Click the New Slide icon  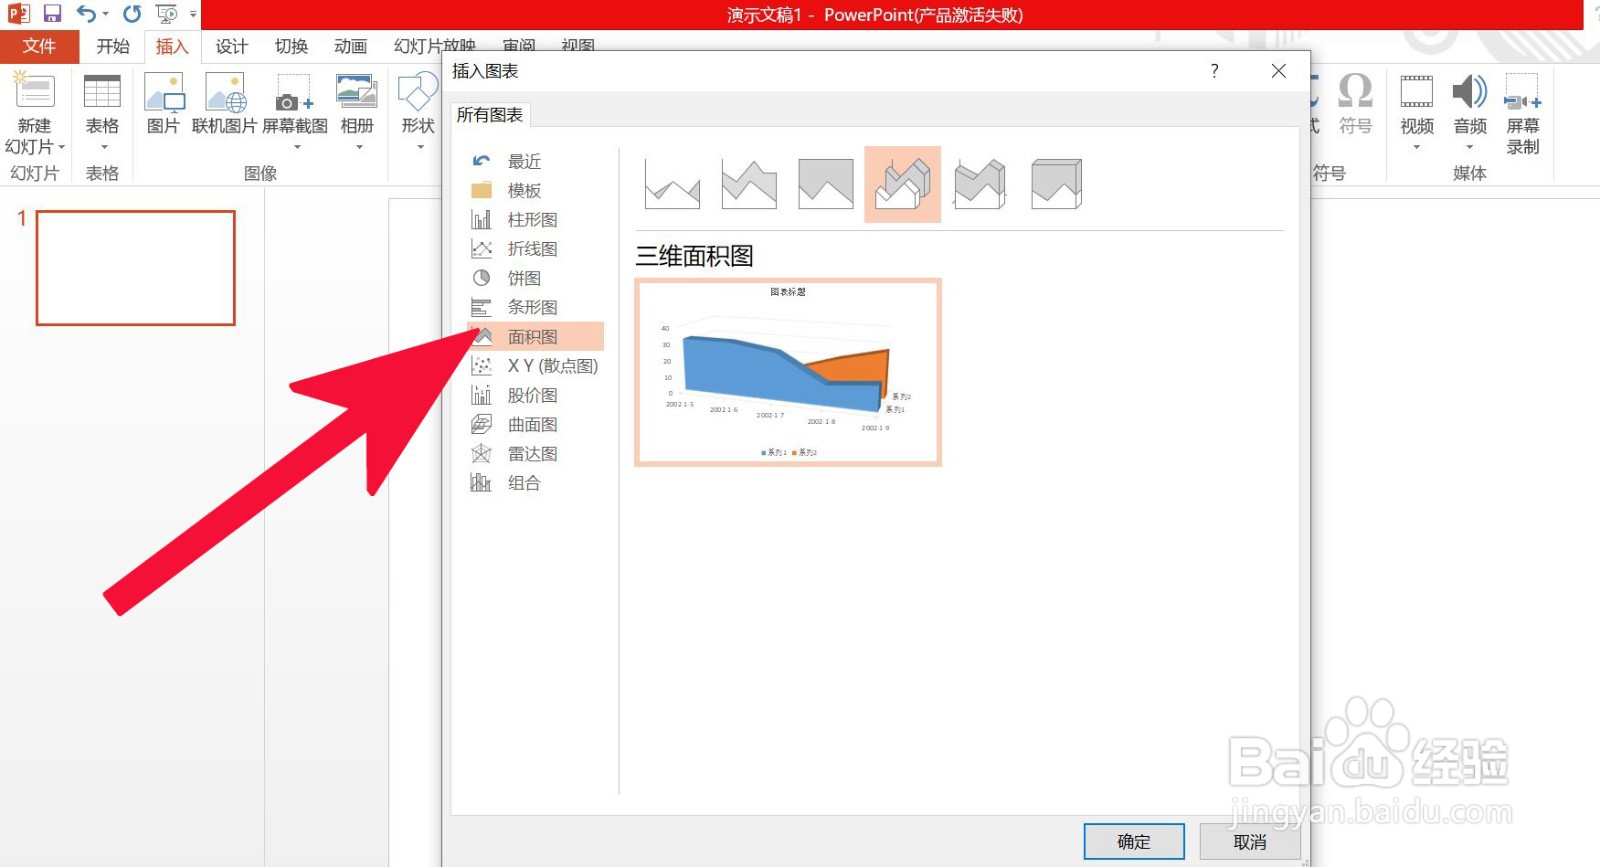tap(34, 90)
